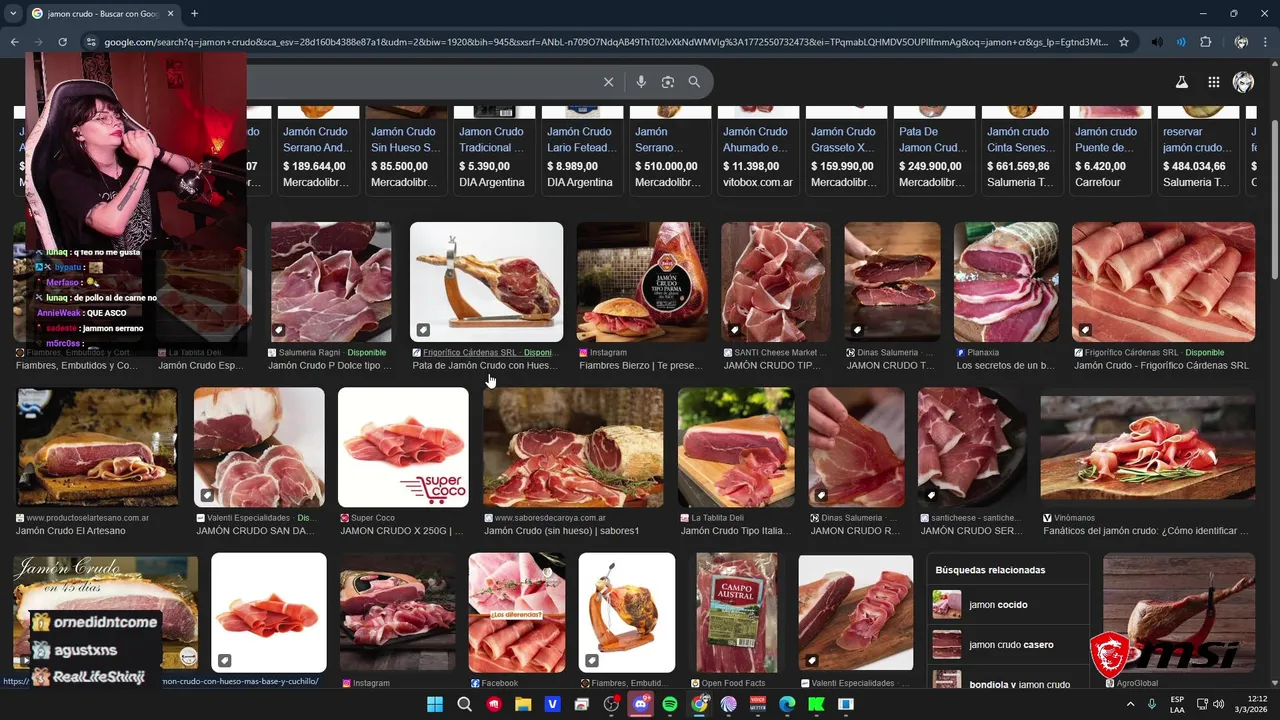Clear the search box with the X
Image resolution: width=1280 pixels, height=720 pixels.
click(x=608, y=82)
